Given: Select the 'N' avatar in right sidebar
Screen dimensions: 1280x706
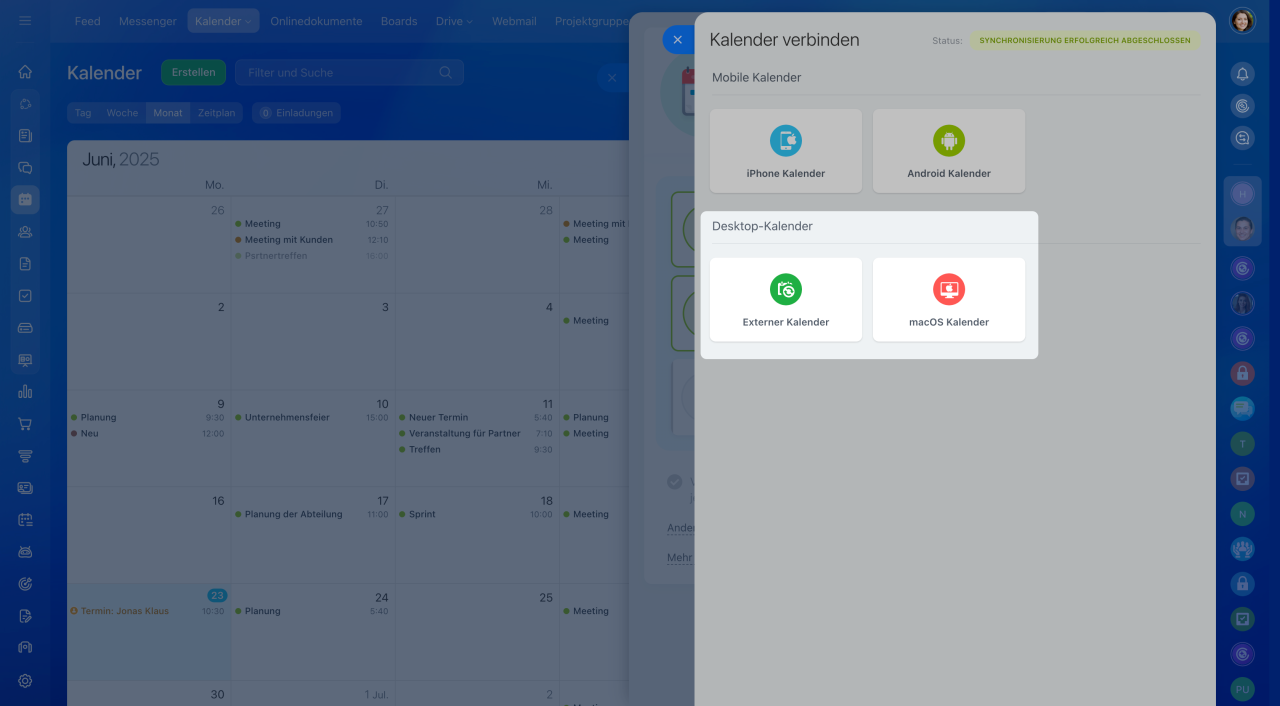Looking at the screenshot, I should tap(1242, 513).
